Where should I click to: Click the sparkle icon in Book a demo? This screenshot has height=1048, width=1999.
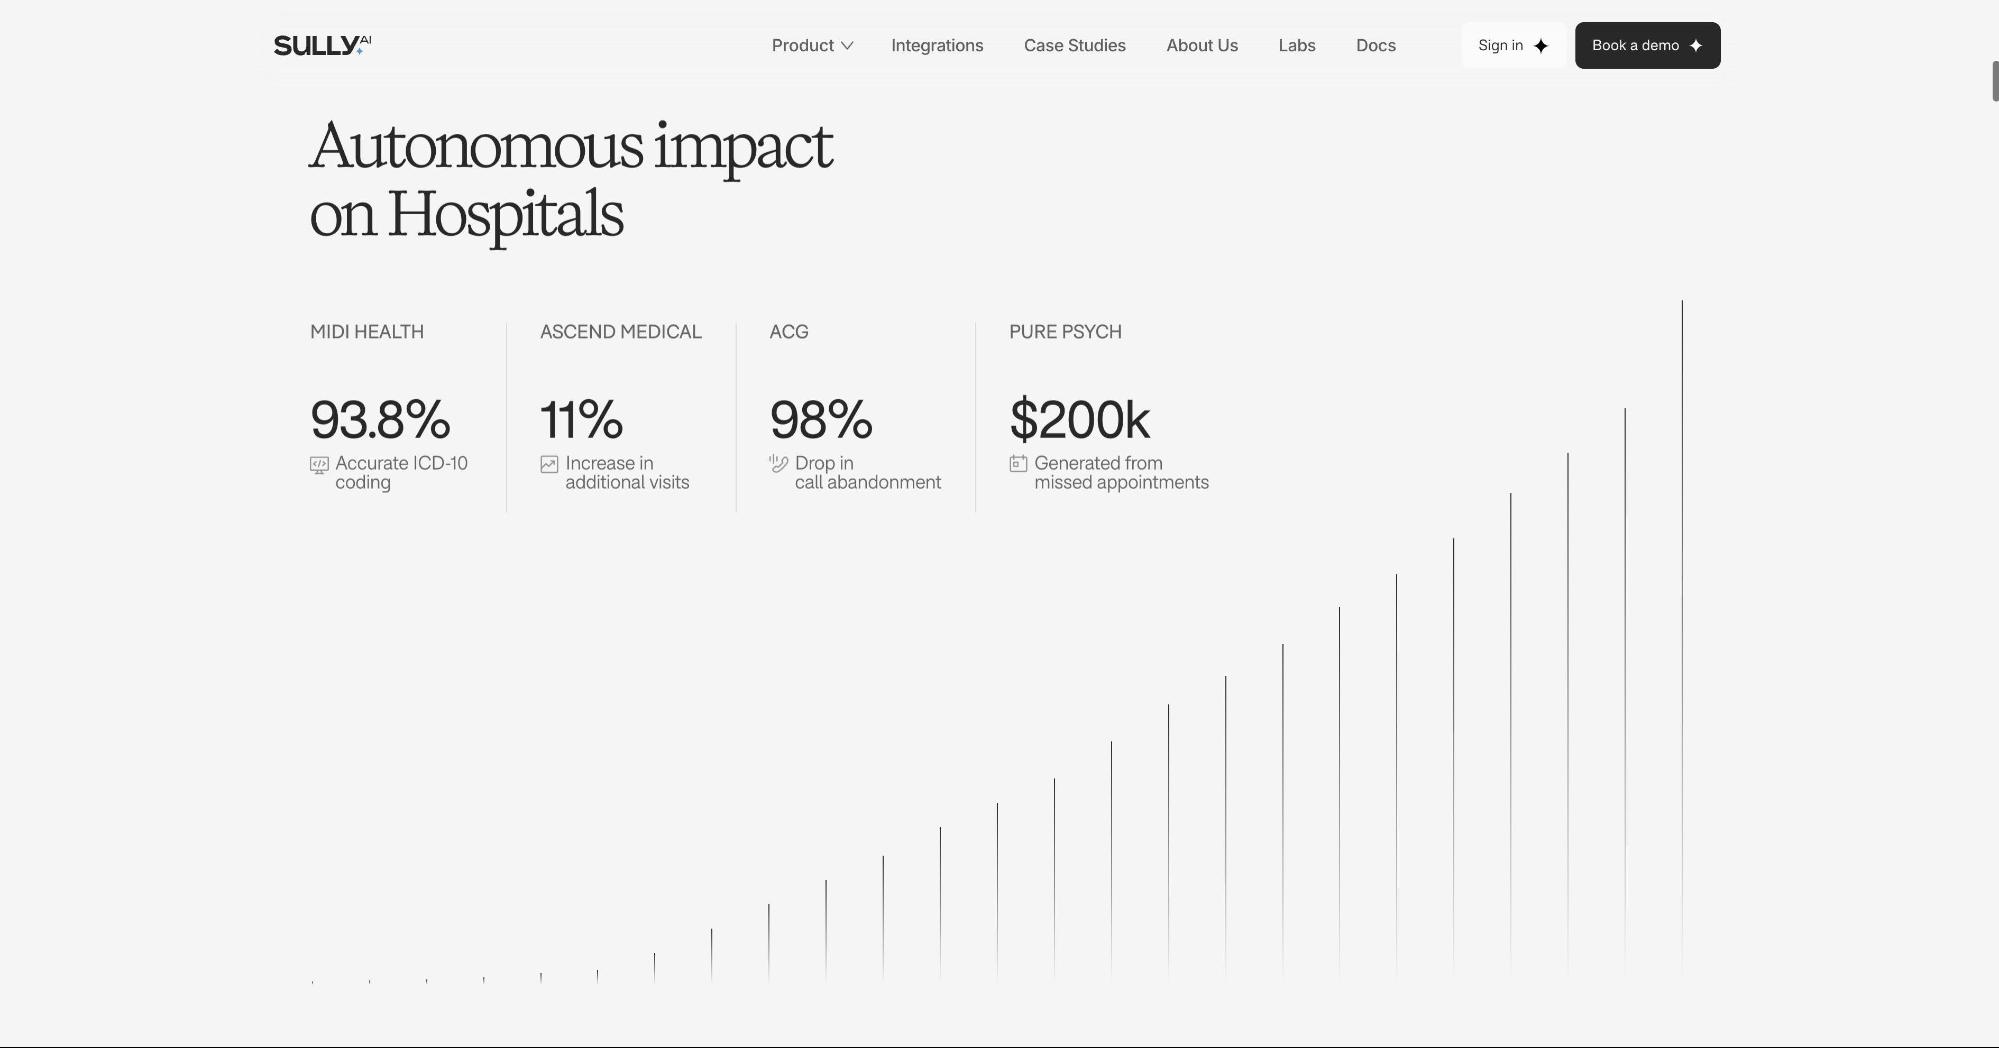1695,46
